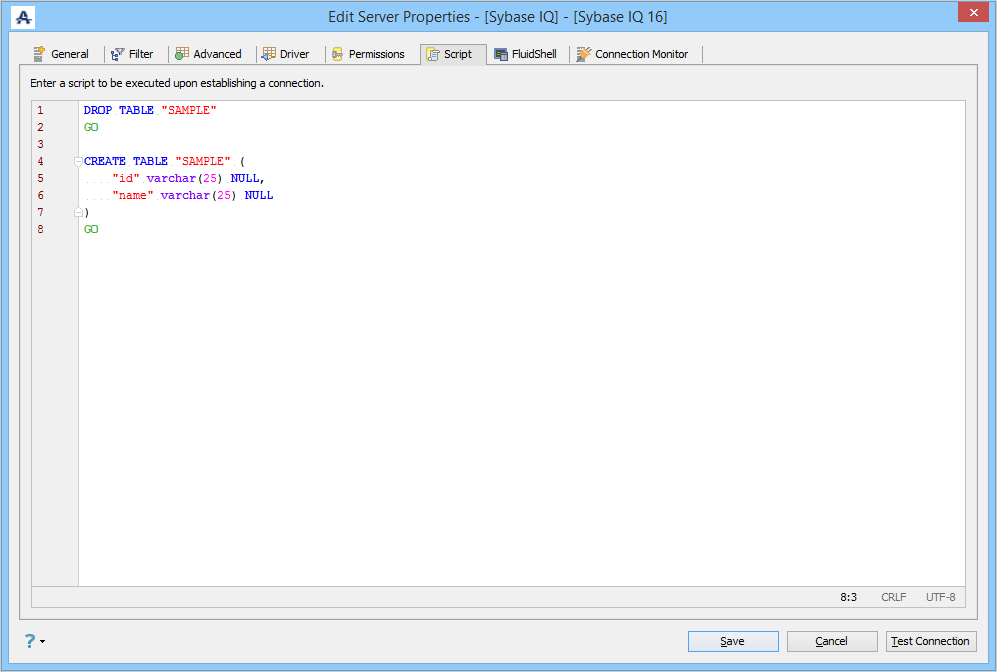Screen dimensions: 997x672
Task: Open the Advanced tab
Action: (209, 54)
